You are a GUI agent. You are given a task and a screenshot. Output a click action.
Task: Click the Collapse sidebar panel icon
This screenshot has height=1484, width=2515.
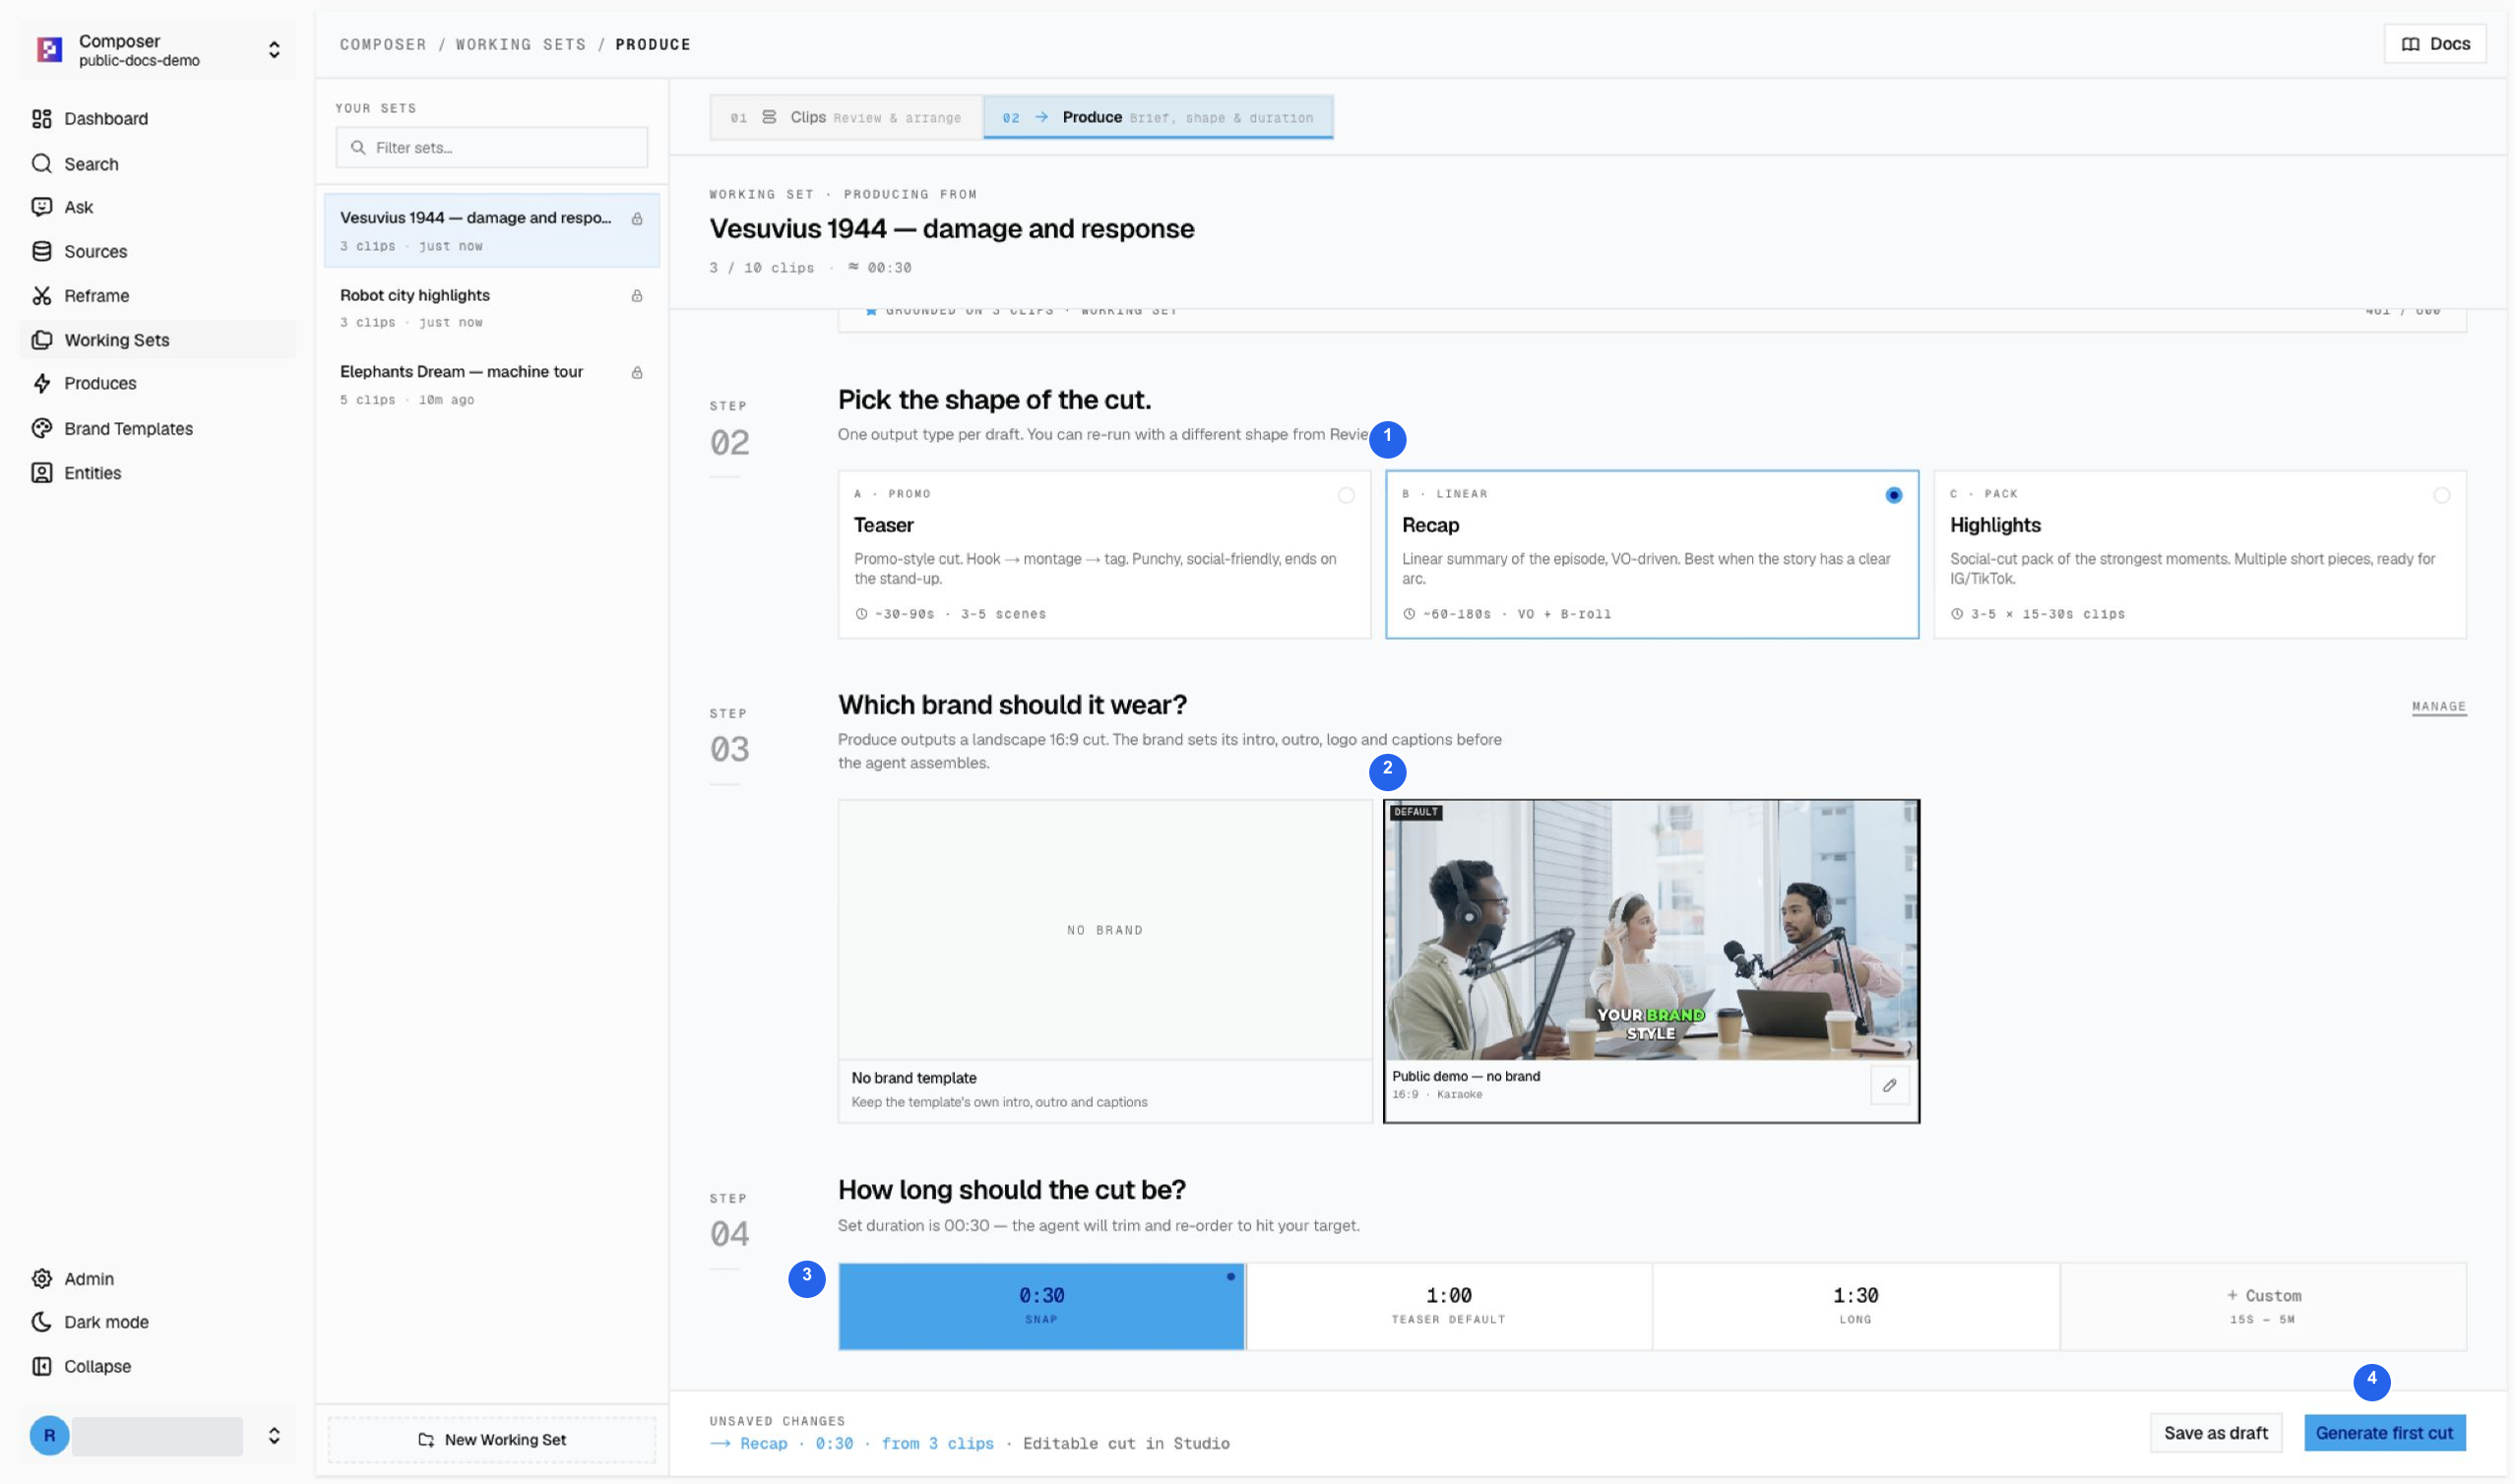point(41,1366)
